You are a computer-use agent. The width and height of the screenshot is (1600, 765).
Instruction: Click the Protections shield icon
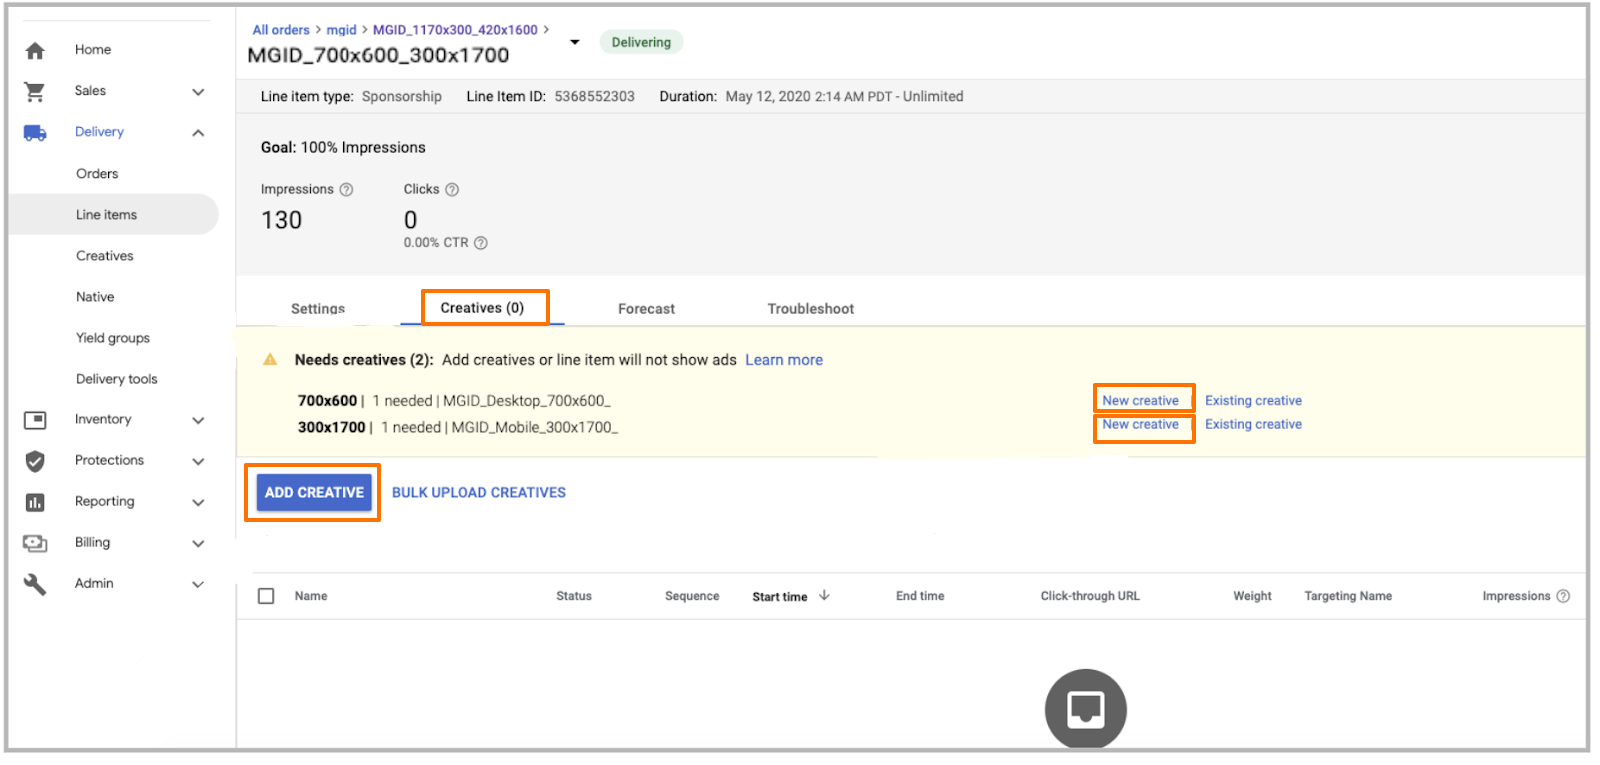pos(35,461)
